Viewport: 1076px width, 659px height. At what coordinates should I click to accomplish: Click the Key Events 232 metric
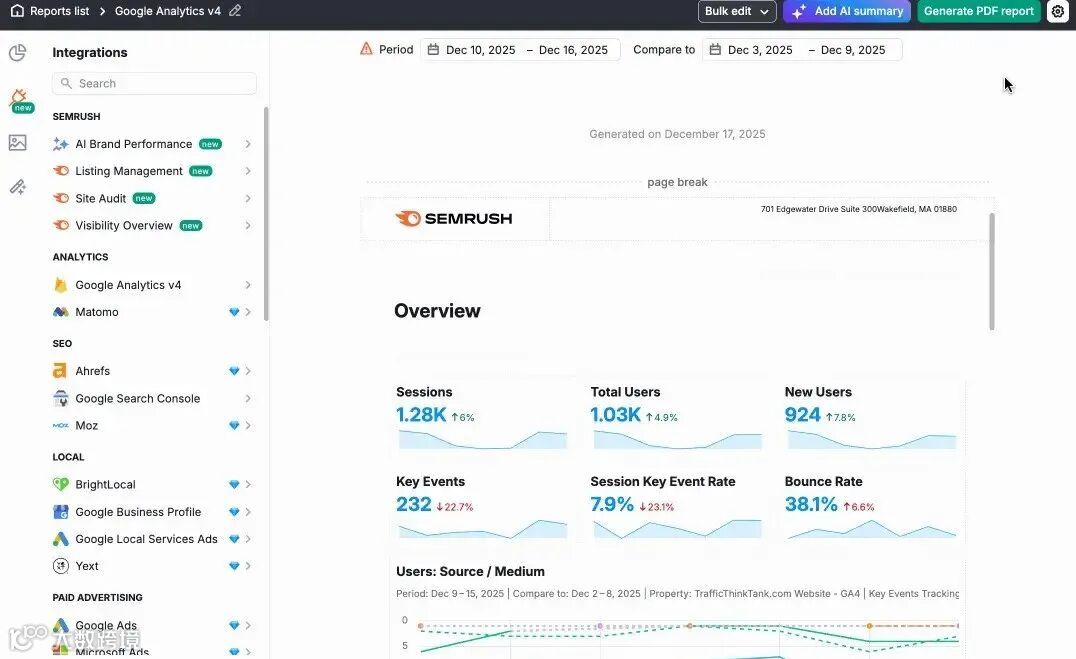414,505
